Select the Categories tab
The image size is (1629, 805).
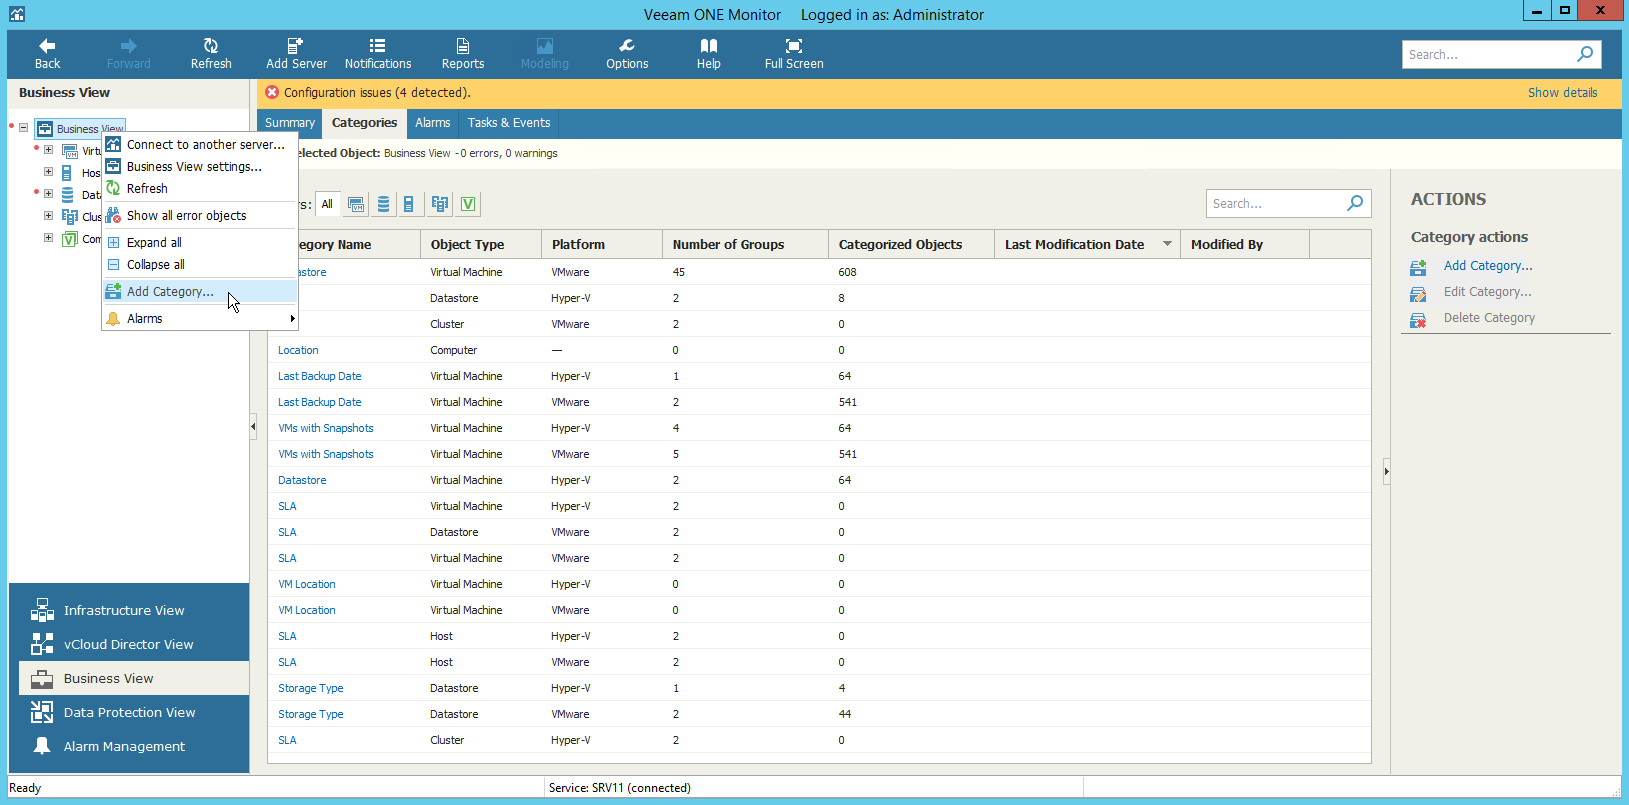point(364,123)
